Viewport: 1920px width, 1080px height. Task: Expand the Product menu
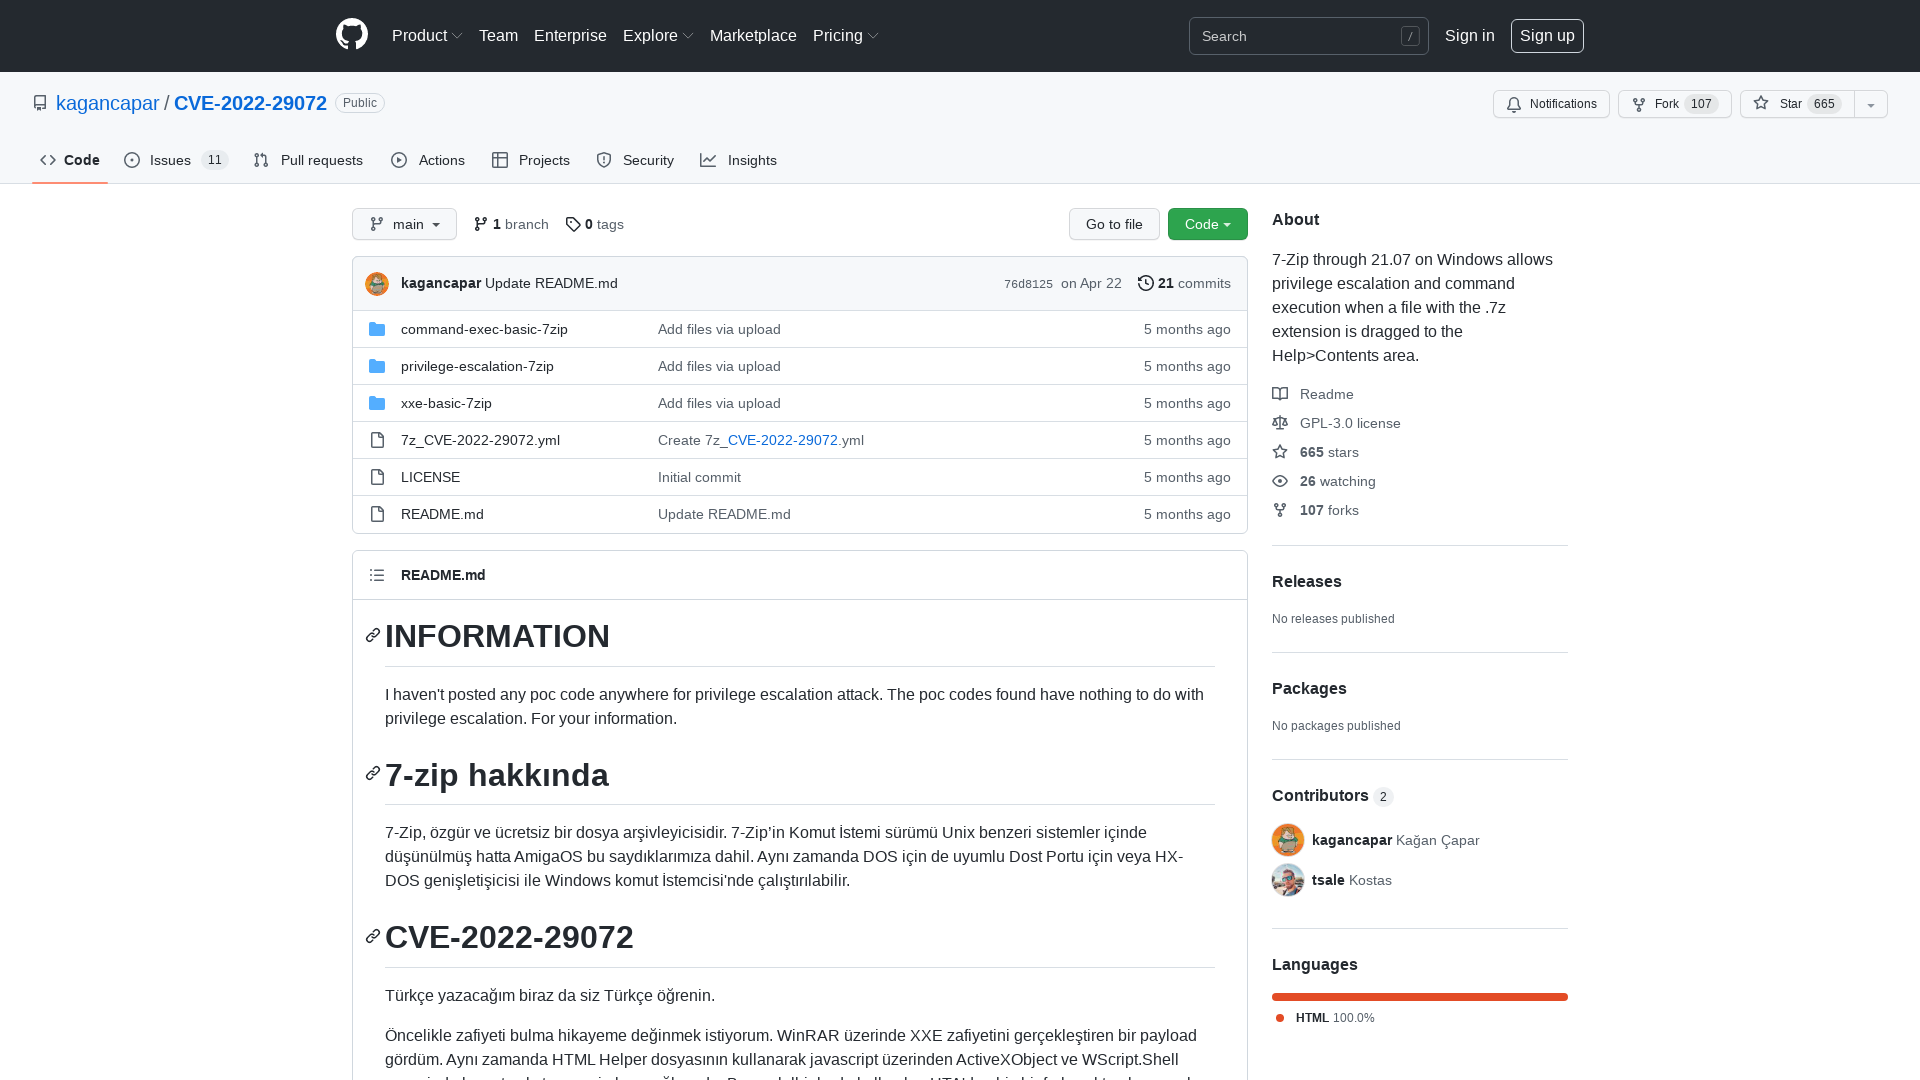tap(427, 35)
